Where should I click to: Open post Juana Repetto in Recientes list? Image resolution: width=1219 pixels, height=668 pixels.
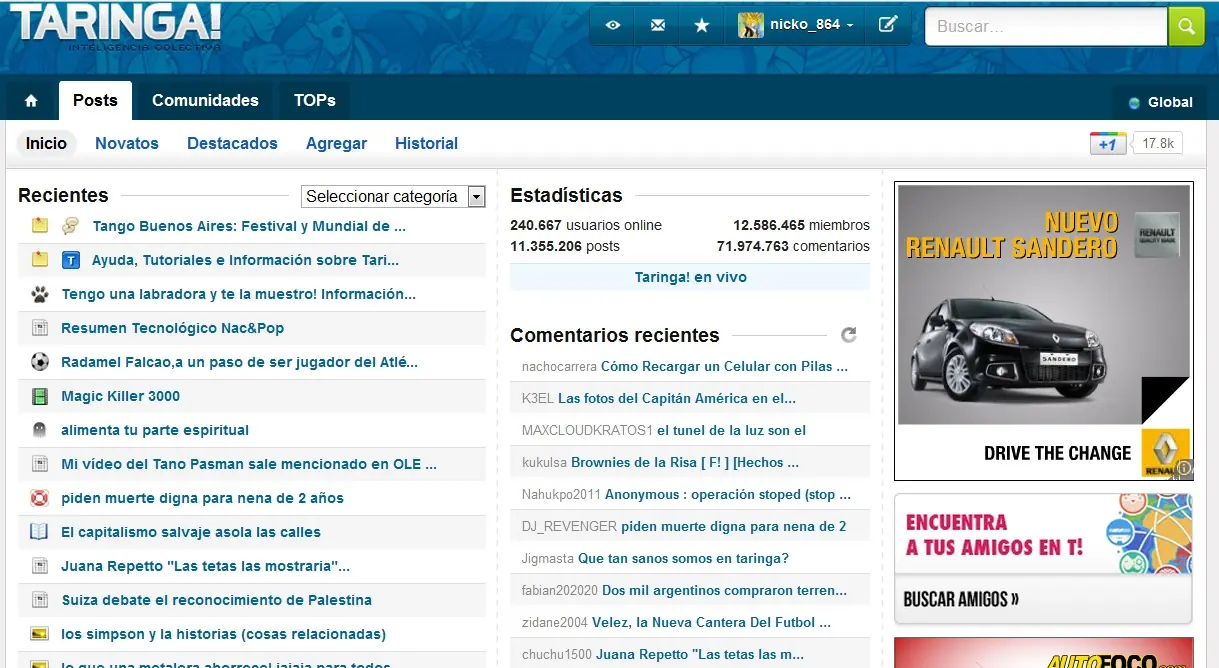[205, 566]
